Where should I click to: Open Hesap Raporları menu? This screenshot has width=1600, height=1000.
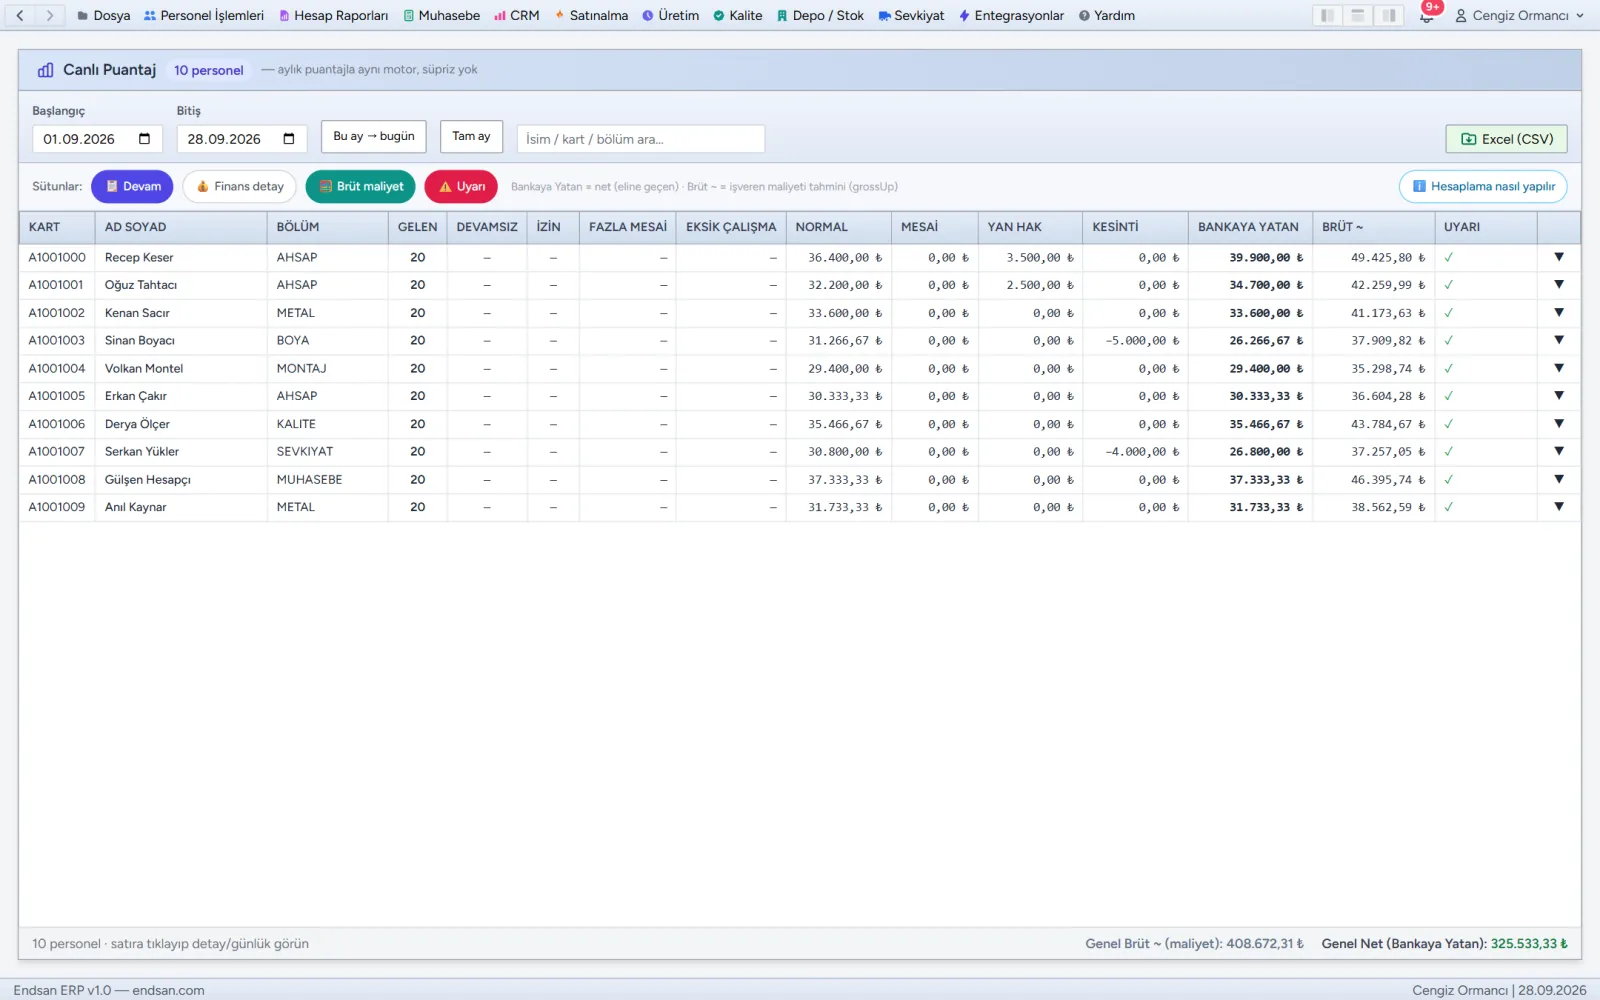[334, 15]
